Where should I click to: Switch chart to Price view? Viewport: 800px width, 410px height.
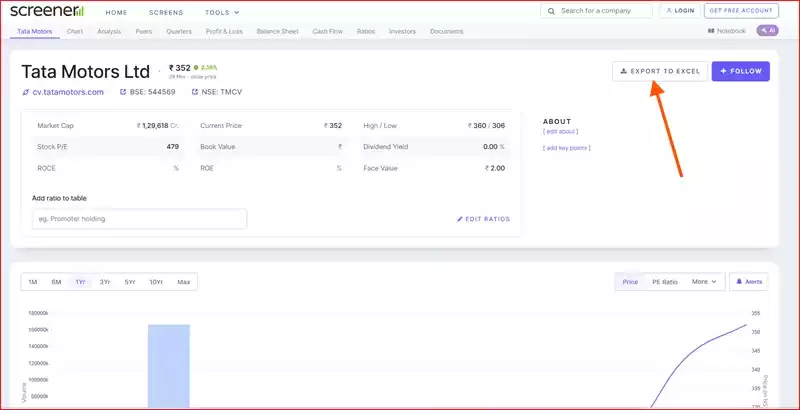click(x=630, y=281)
